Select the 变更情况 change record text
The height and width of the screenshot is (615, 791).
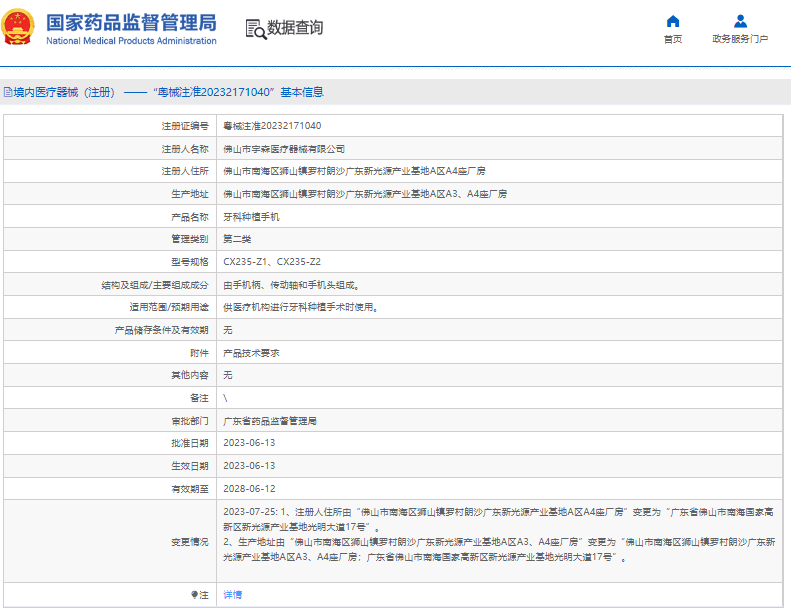499,535
